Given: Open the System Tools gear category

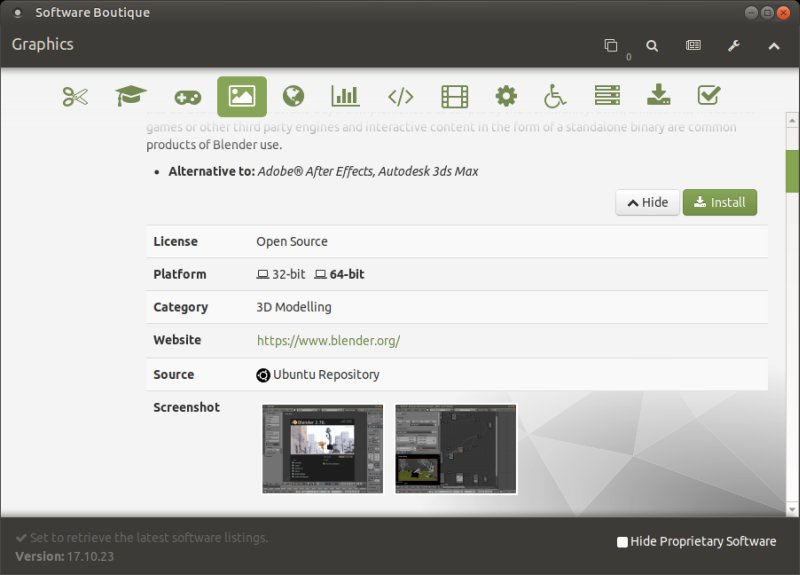Looking at the screenshot, I should pos(506,96).
